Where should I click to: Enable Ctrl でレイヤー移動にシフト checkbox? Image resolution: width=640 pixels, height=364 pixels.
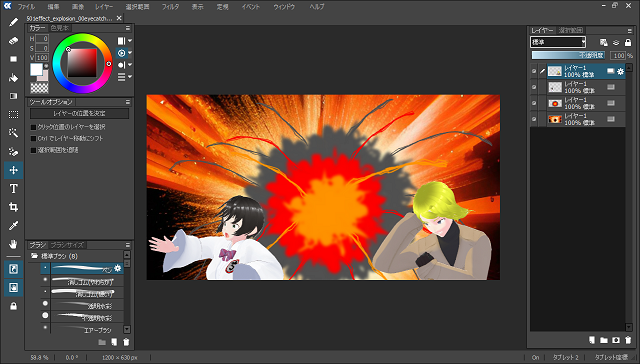[x=33, y=138]
